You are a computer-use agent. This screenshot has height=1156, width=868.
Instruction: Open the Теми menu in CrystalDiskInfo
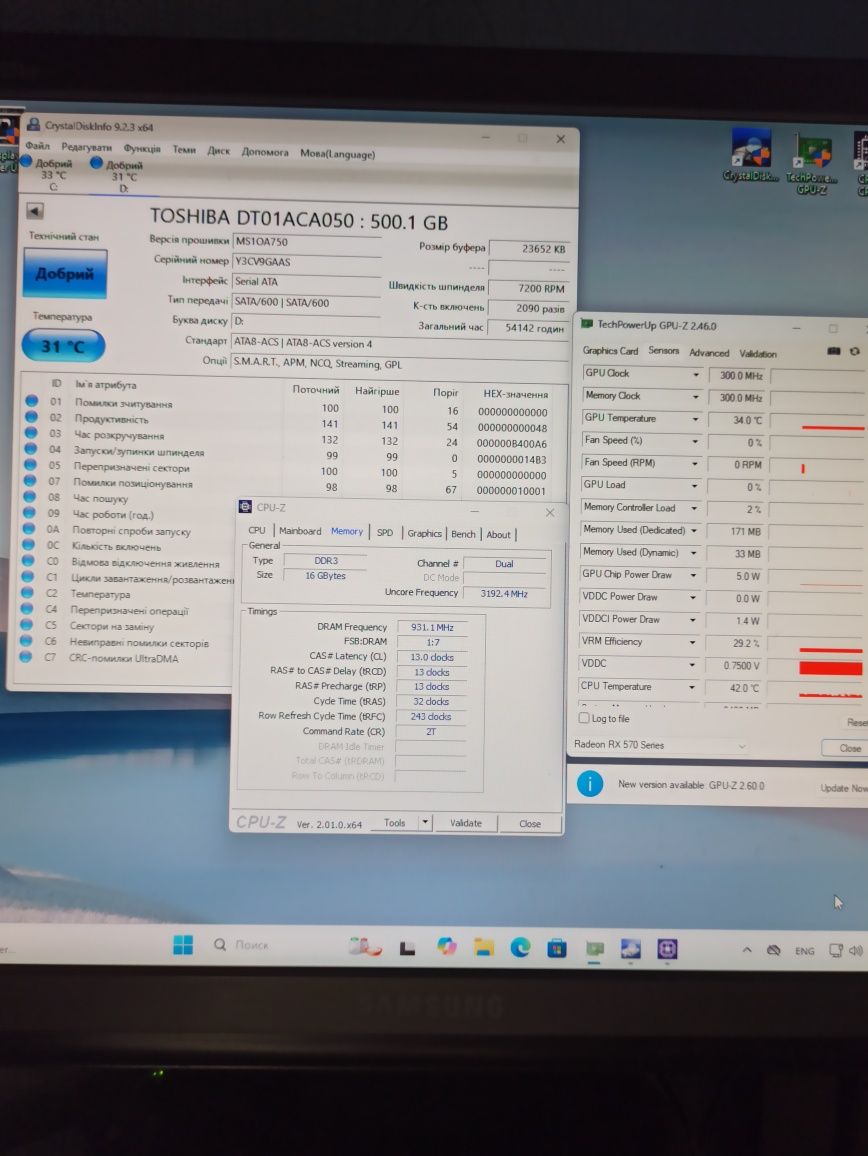point(184,150)
